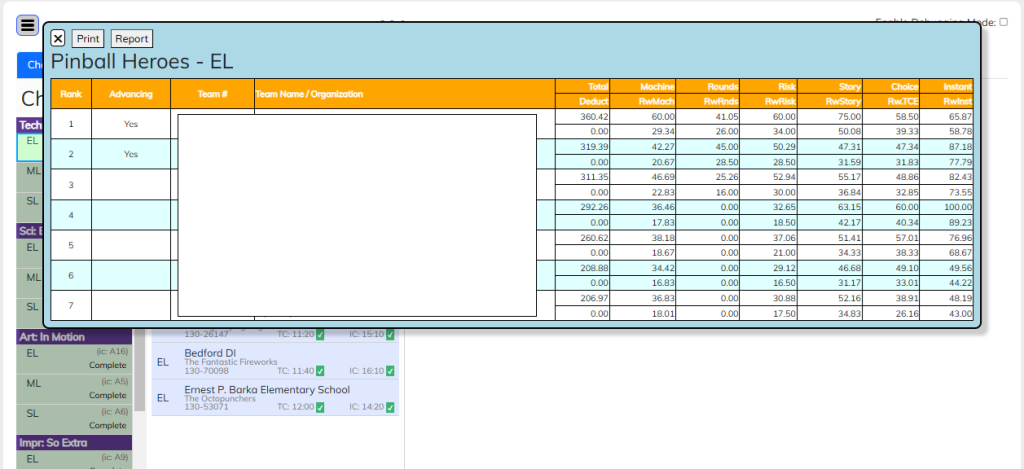Click the Rounds column header
The image size is (1024, 469).
point(707,86)
